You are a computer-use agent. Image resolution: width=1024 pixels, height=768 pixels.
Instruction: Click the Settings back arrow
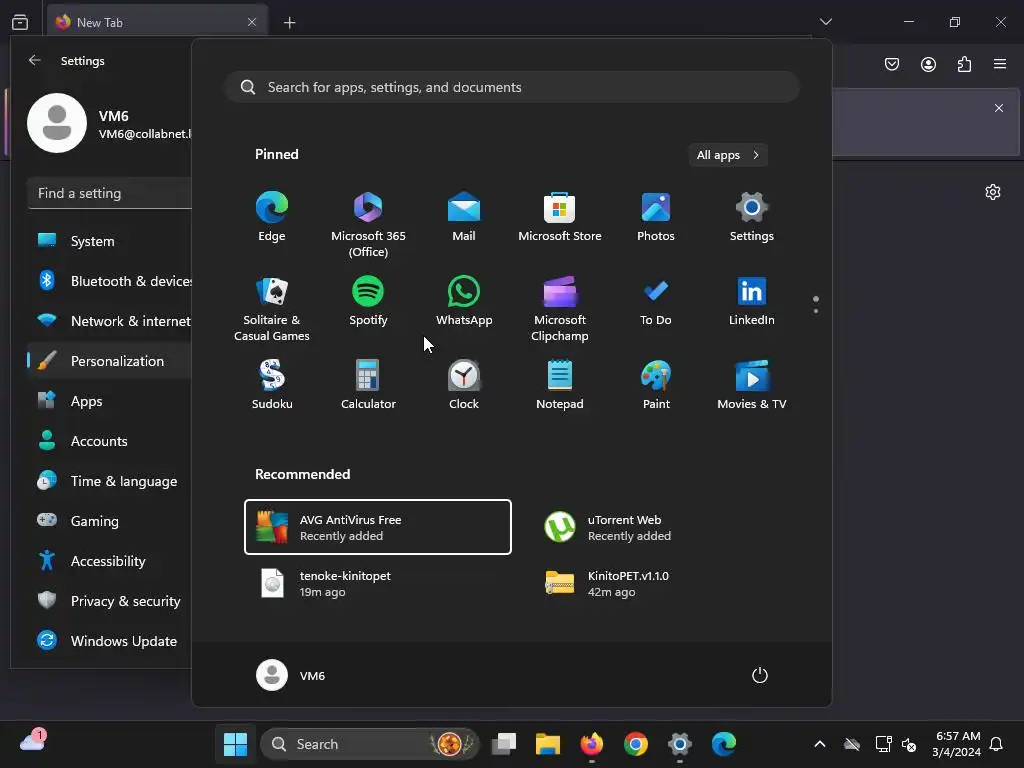pos(35,60)
